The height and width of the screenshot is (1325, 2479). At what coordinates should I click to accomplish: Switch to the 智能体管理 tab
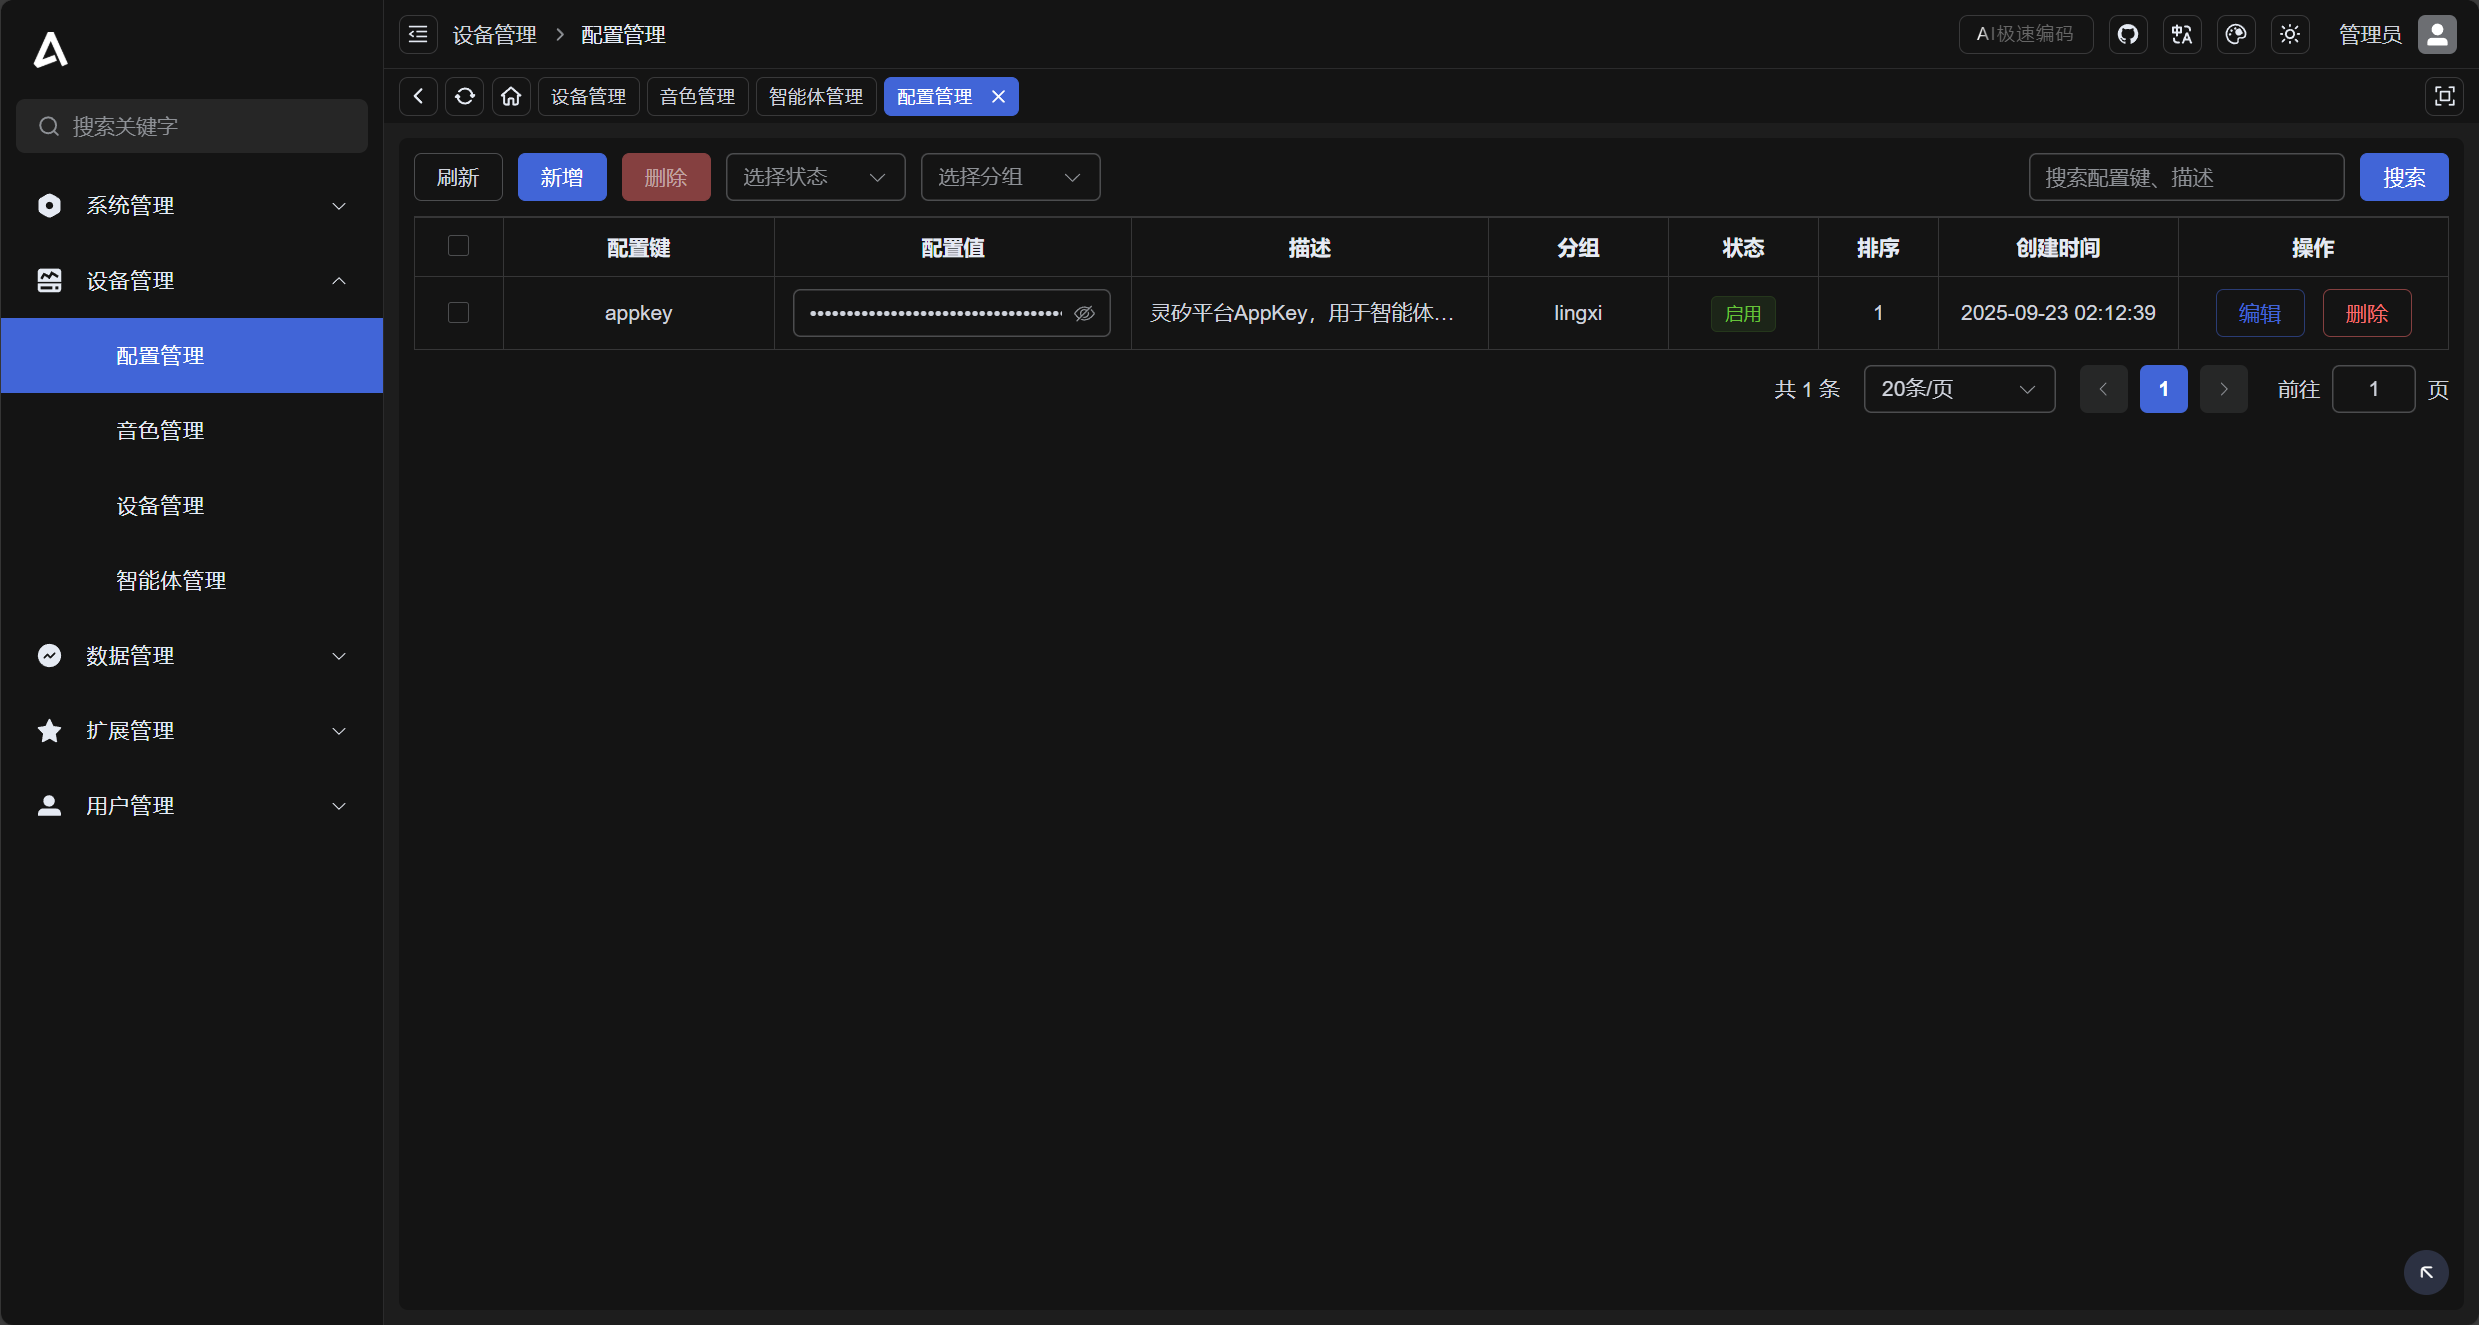[x=815, y=97]
